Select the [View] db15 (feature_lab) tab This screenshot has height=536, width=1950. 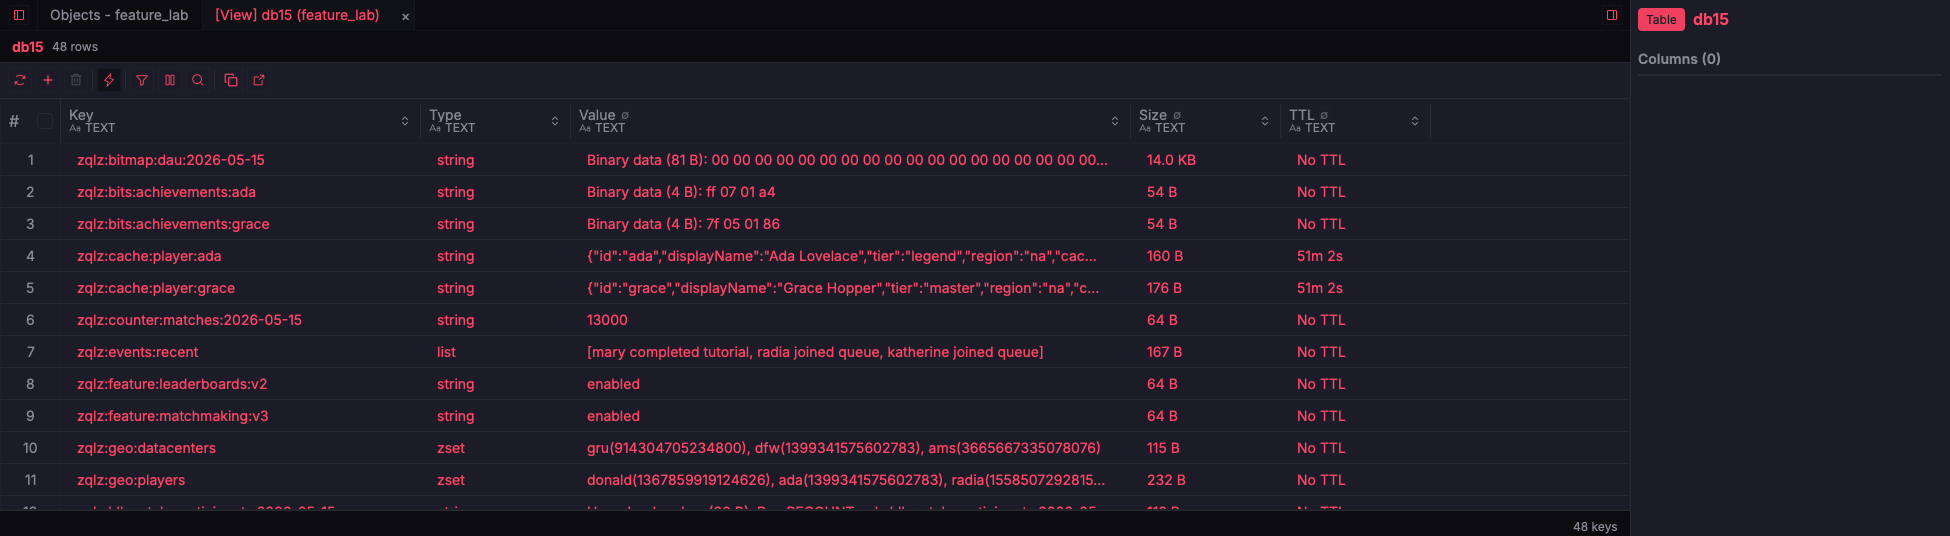click(x=297, y=15)
